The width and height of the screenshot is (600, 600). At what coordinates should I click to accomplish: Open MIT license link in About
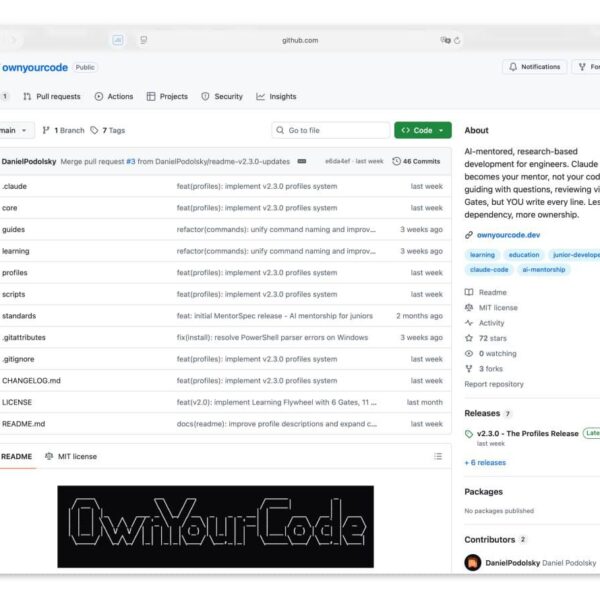[x=498, y=308]
